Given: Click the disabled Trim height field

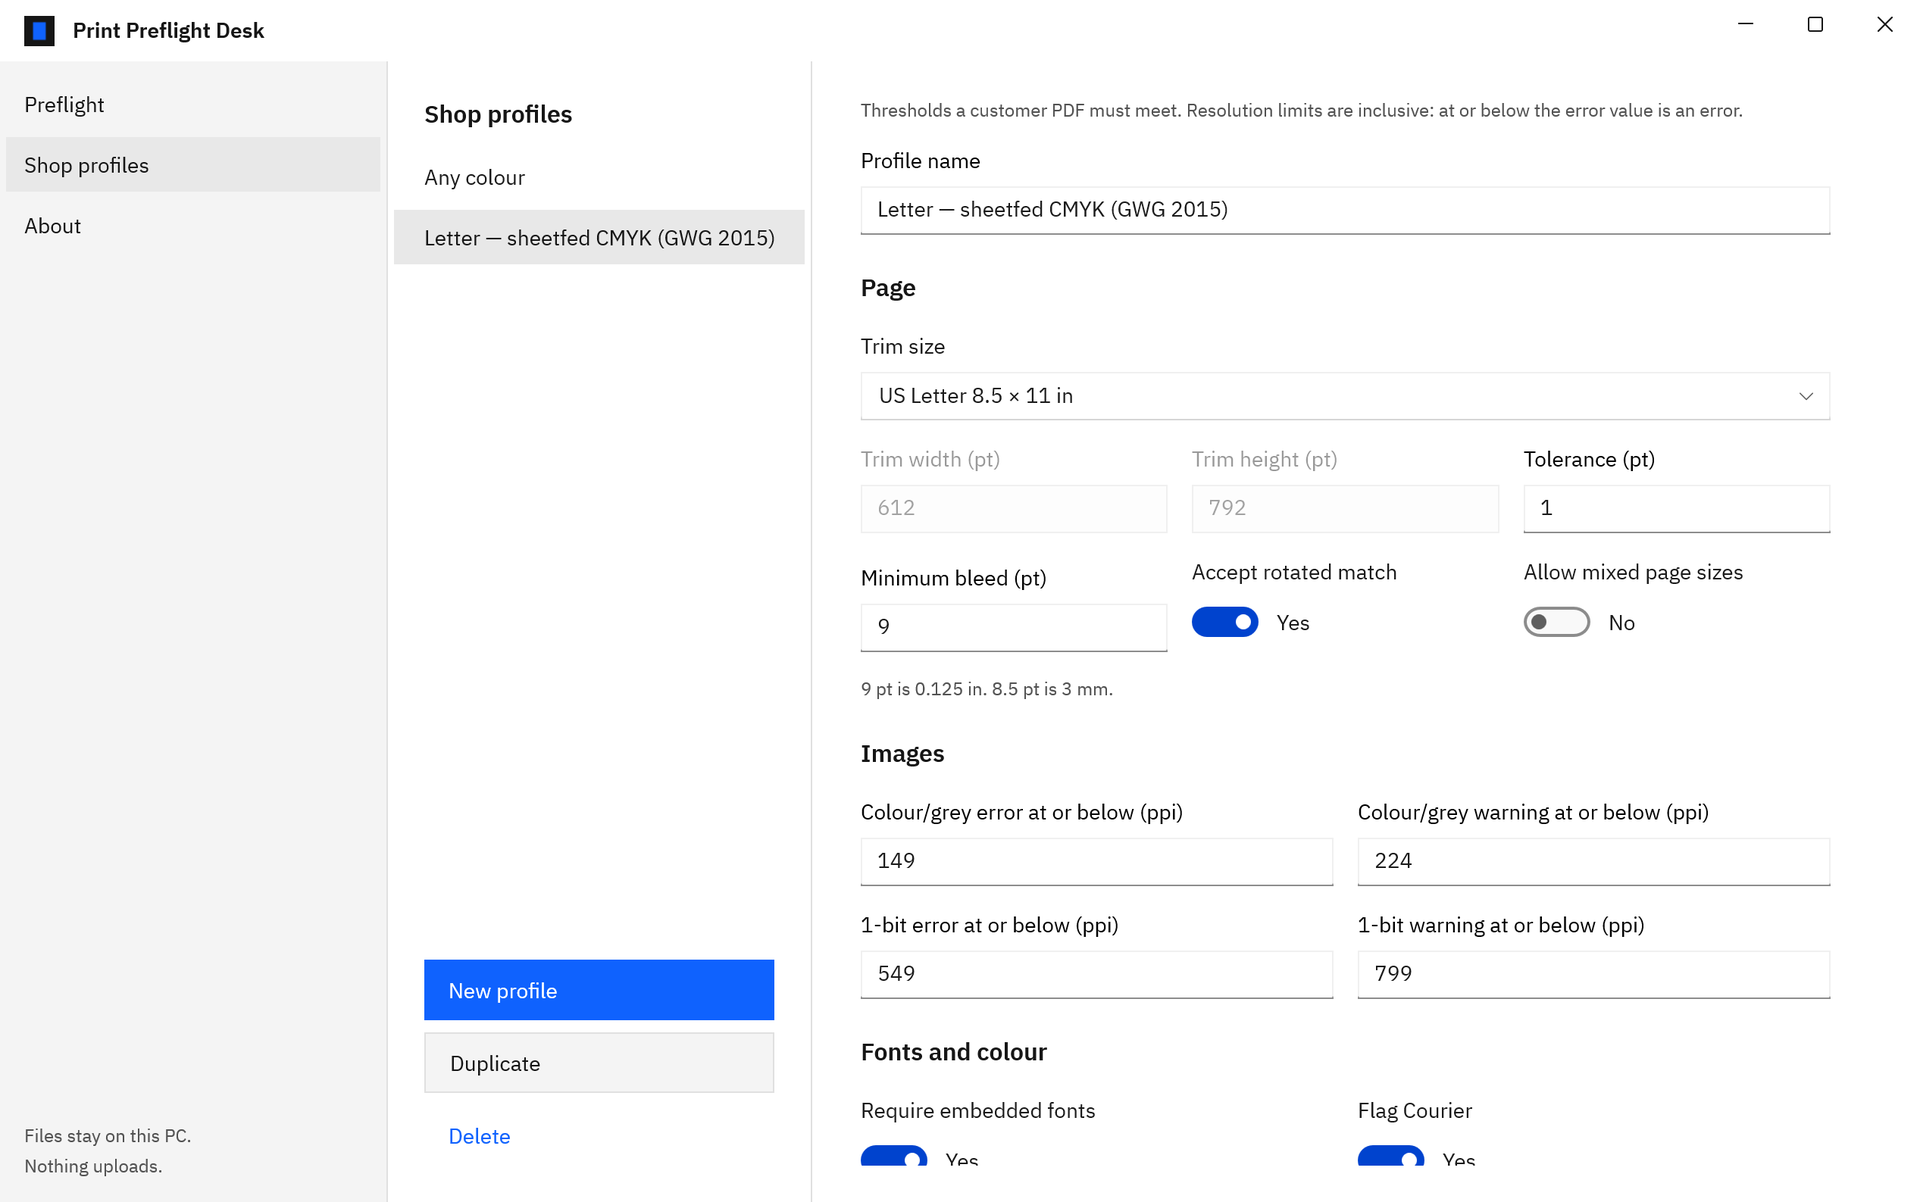Looking at the screenshot, I should [x=1345, y=508].
